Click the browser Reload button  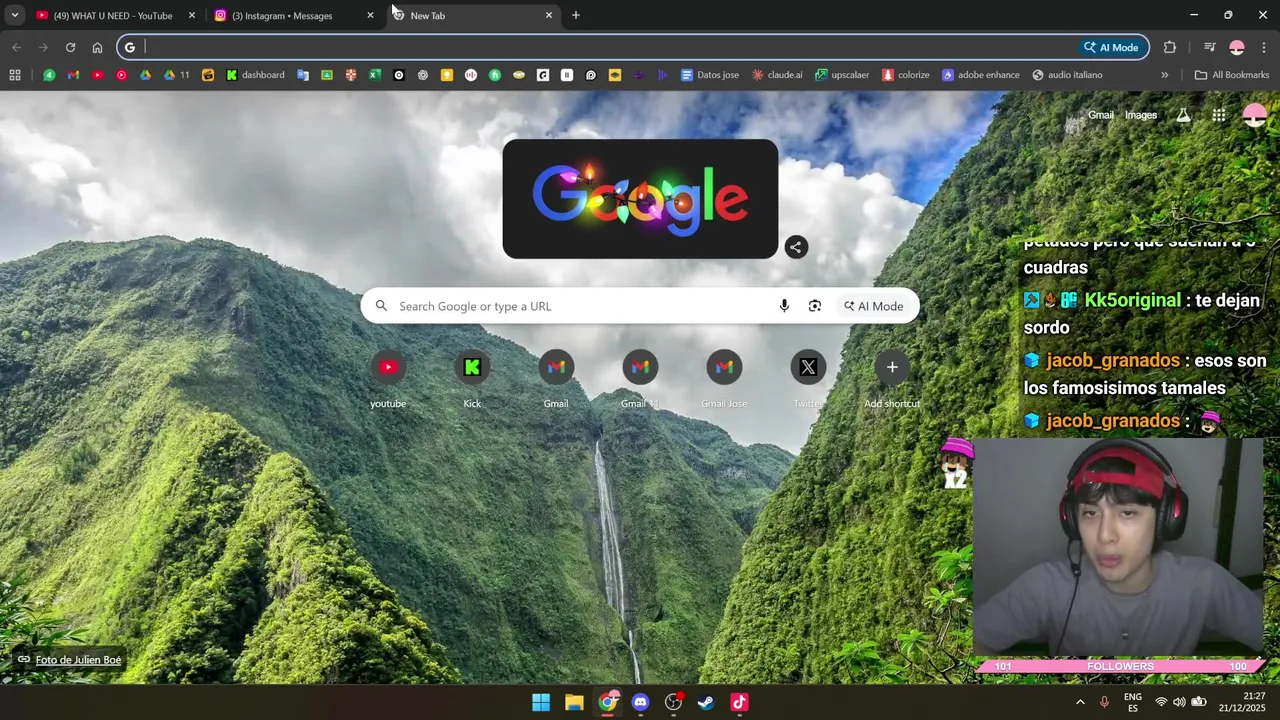tap(70, 47)
